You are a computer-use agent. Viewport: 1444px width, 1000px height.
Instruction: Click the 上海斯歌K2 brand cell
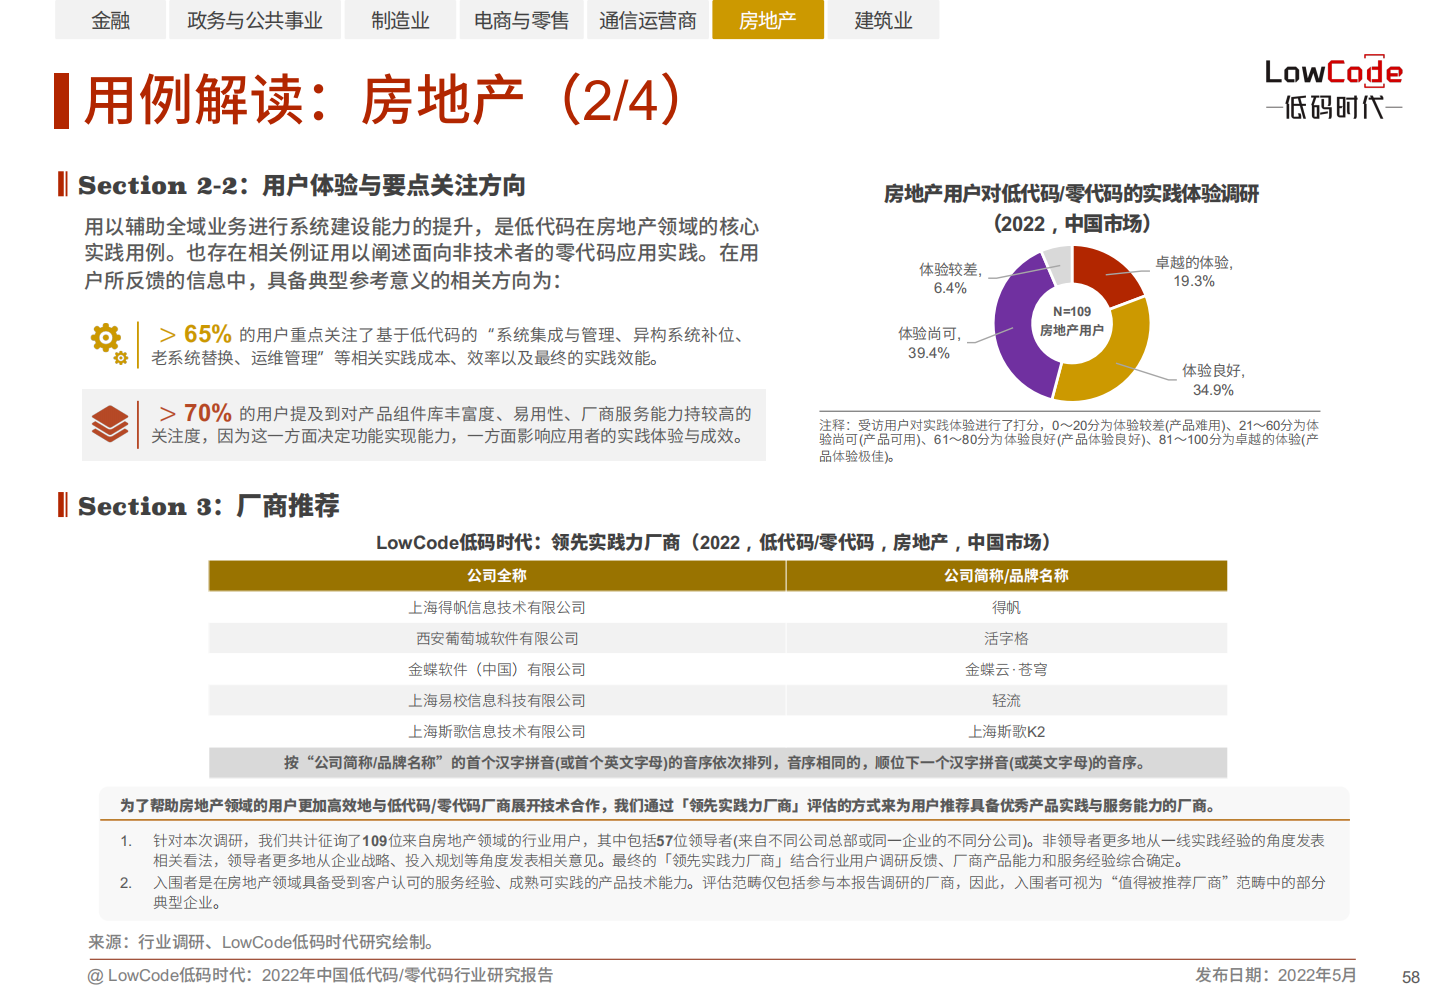[x=1006, y=731]
